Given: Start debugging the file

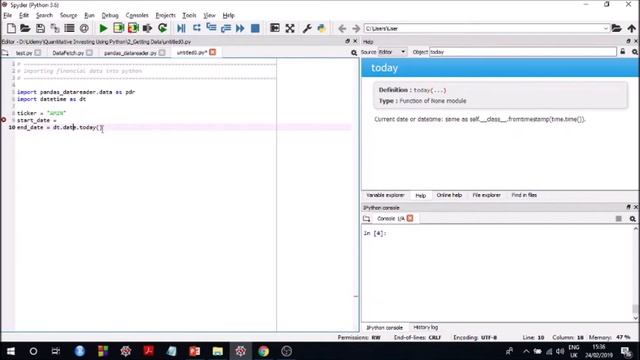Looking at the screenshot, I should [181, 28].
